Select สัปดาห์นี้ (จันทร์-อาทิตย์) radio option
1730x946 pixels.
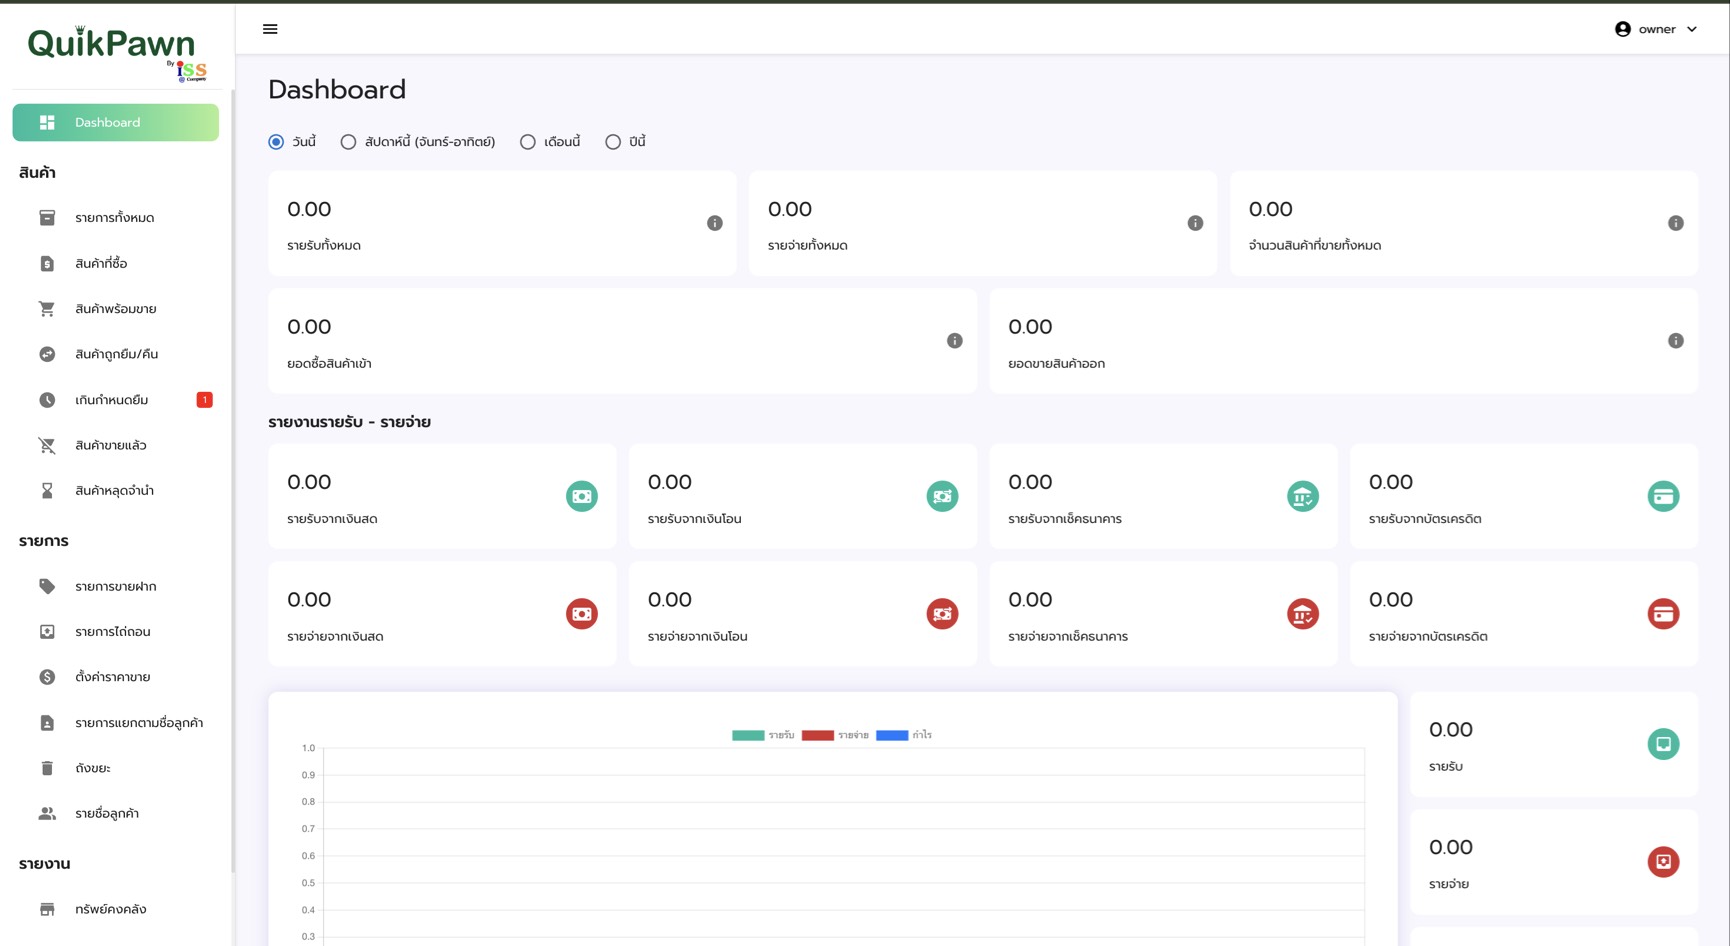point(348,142)
